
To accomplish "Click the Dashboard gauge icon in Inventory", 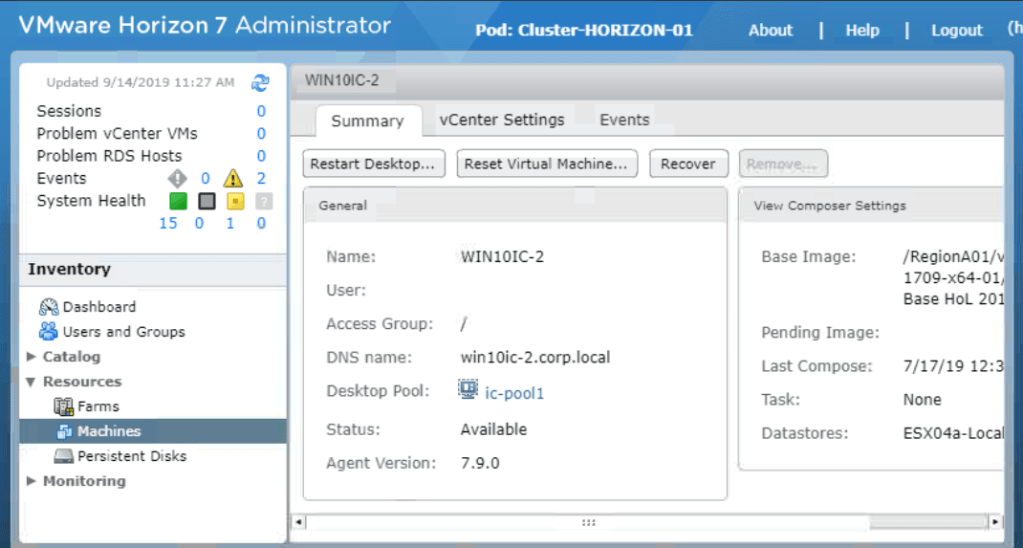I will point(49,307).
